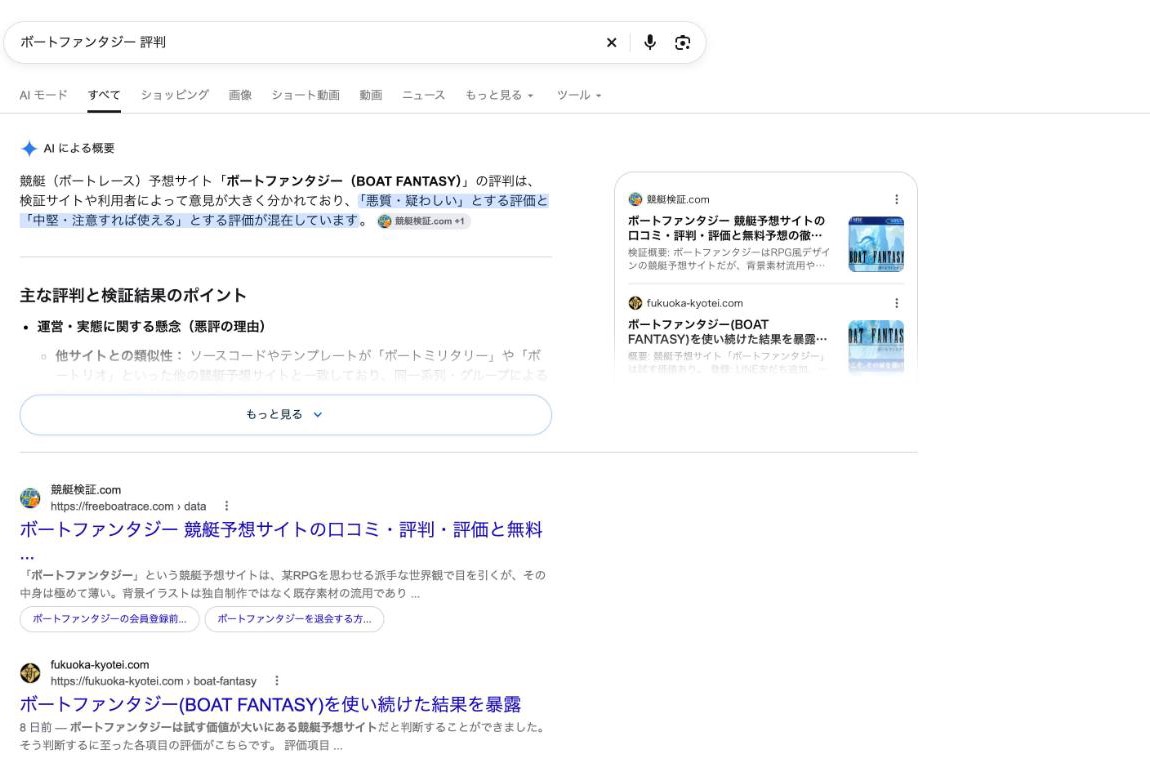
Task: Open result ボートファンタジー 競艇予想サイトの口コミ・評判
Action: [x=281, y=530]
